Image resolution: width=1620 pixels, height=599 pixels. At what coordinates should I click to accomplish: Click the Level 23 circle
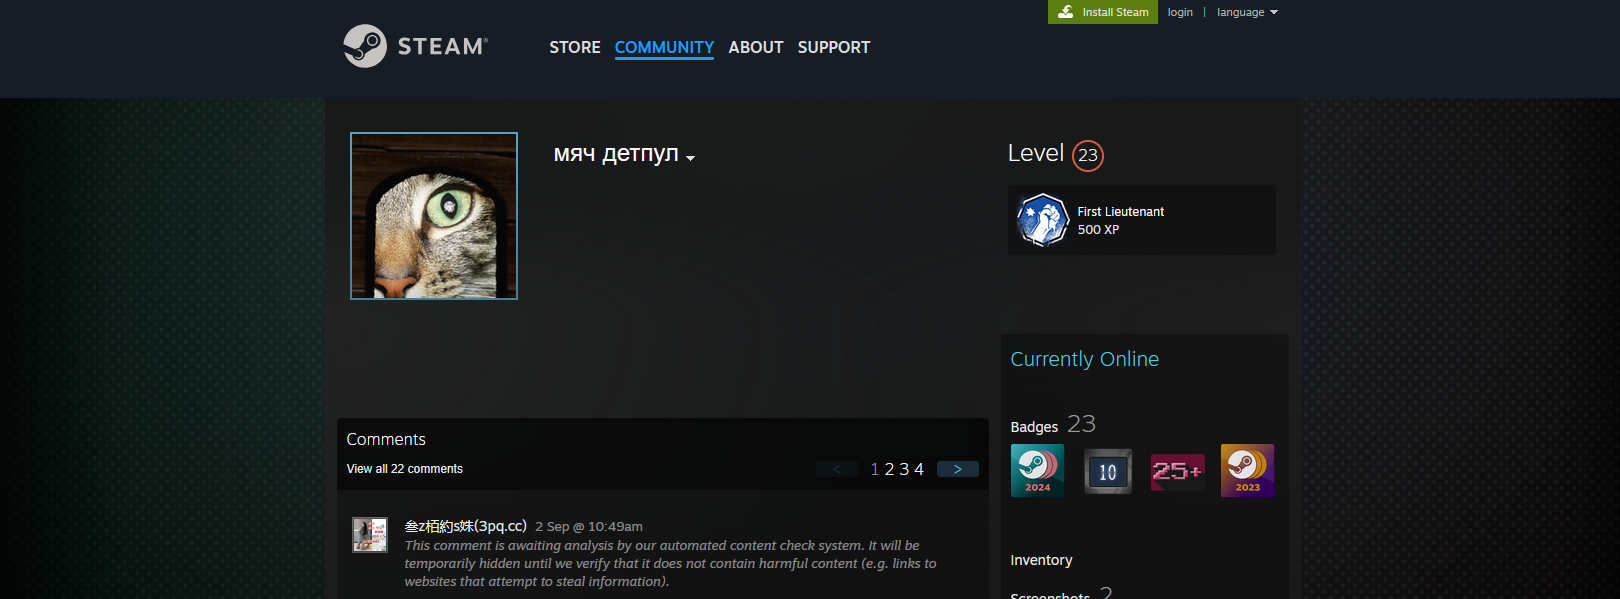point(1088,155)
